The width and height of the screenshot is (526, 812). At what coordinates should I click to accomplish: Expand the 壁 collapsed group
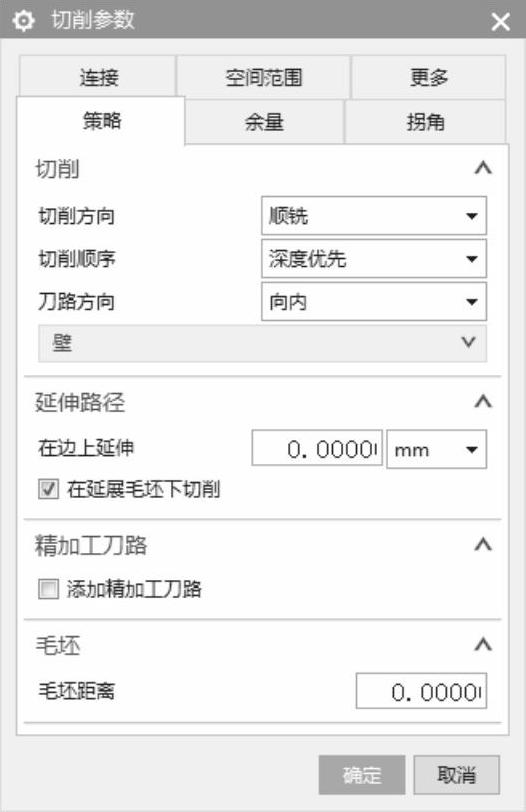click(262, 343)
